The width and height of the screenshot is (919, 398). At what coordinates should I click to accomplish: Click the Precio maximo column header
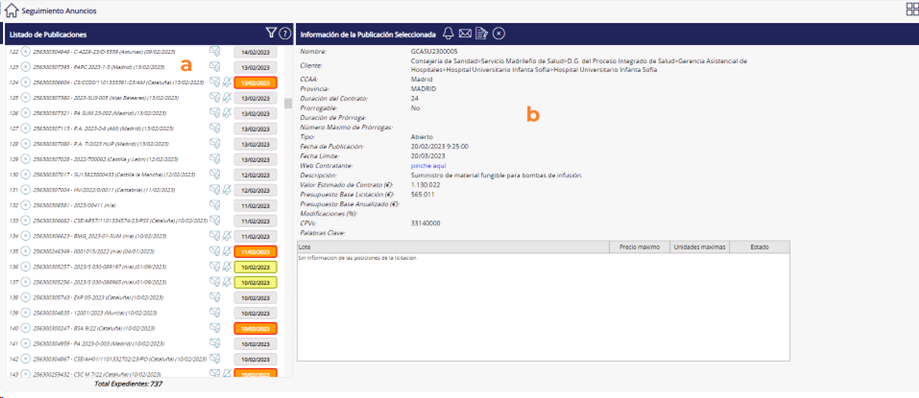[640, 247]
